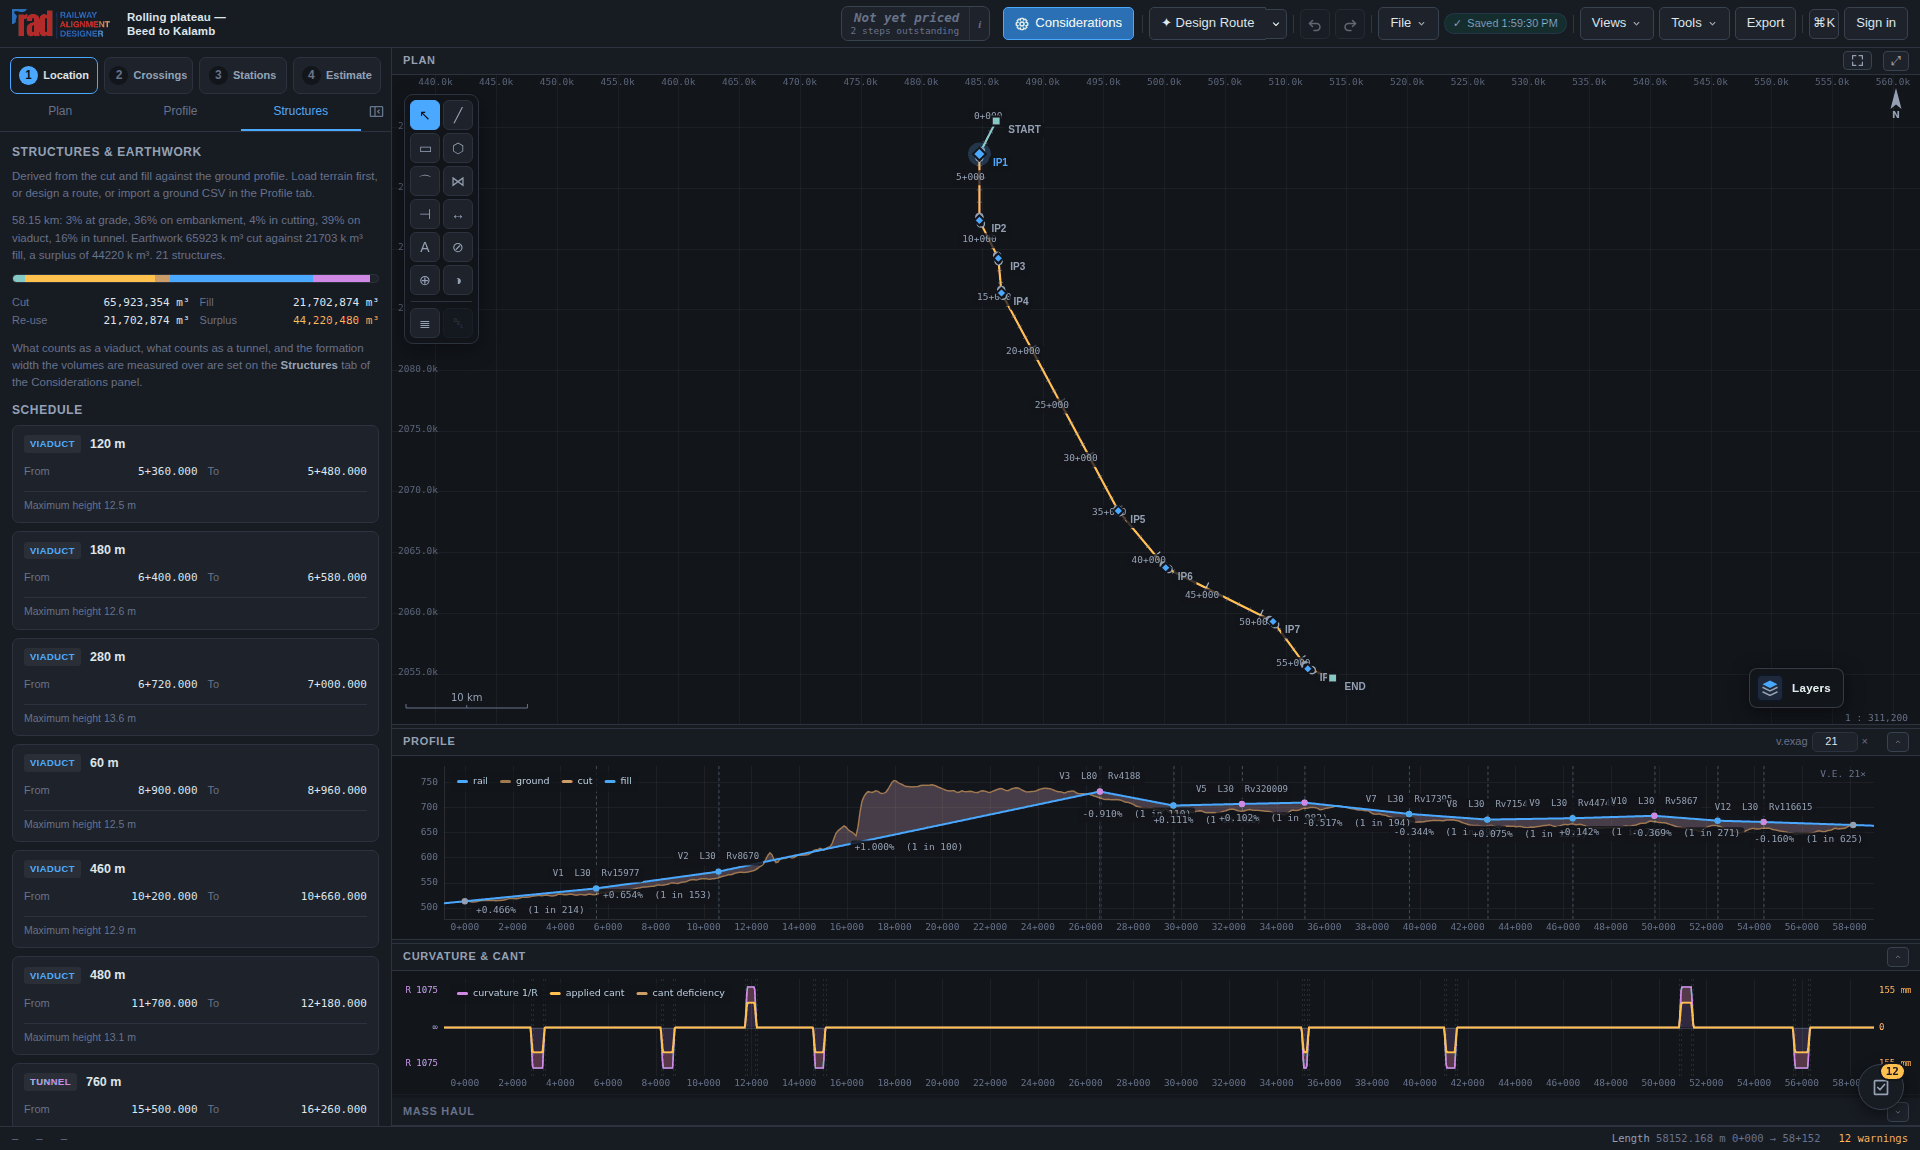This screenshot has height=1150, width=1920.
Task: Click the half-circle tool icon
Action: (458, 281)
